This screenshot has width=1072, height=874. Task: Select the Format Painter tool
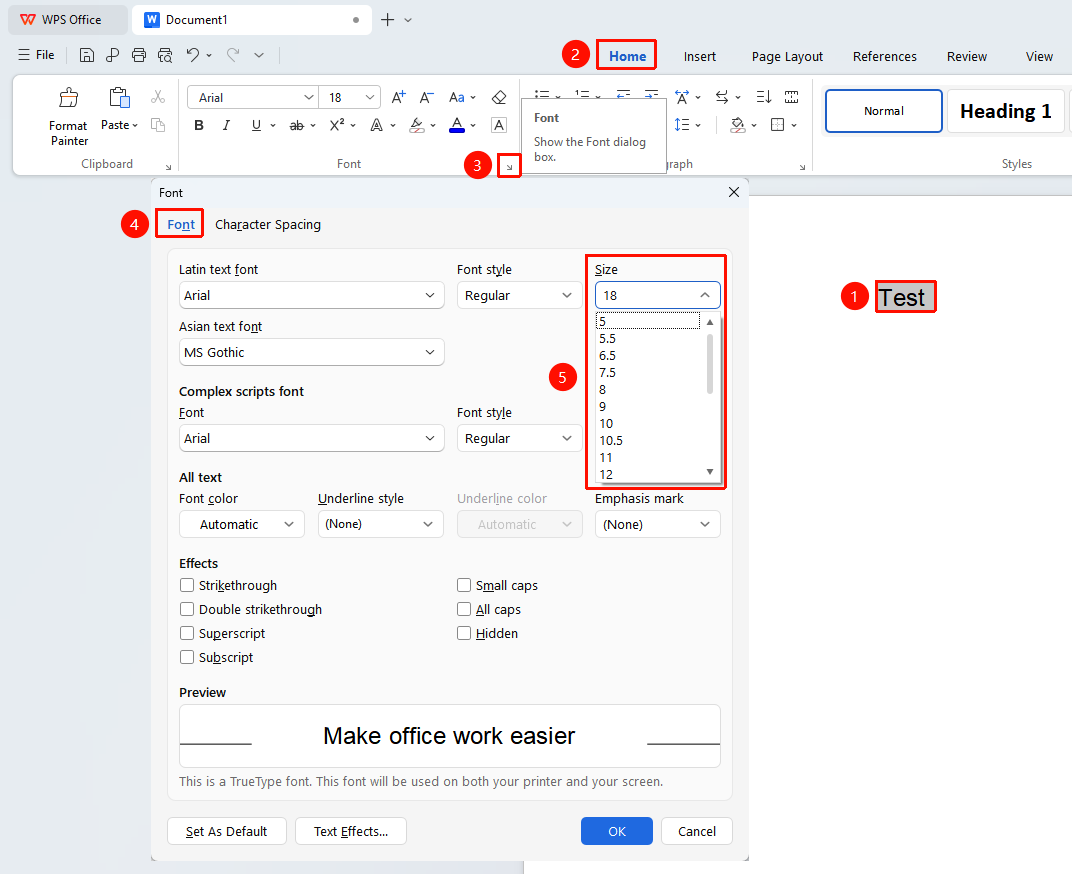pos(68,117)
